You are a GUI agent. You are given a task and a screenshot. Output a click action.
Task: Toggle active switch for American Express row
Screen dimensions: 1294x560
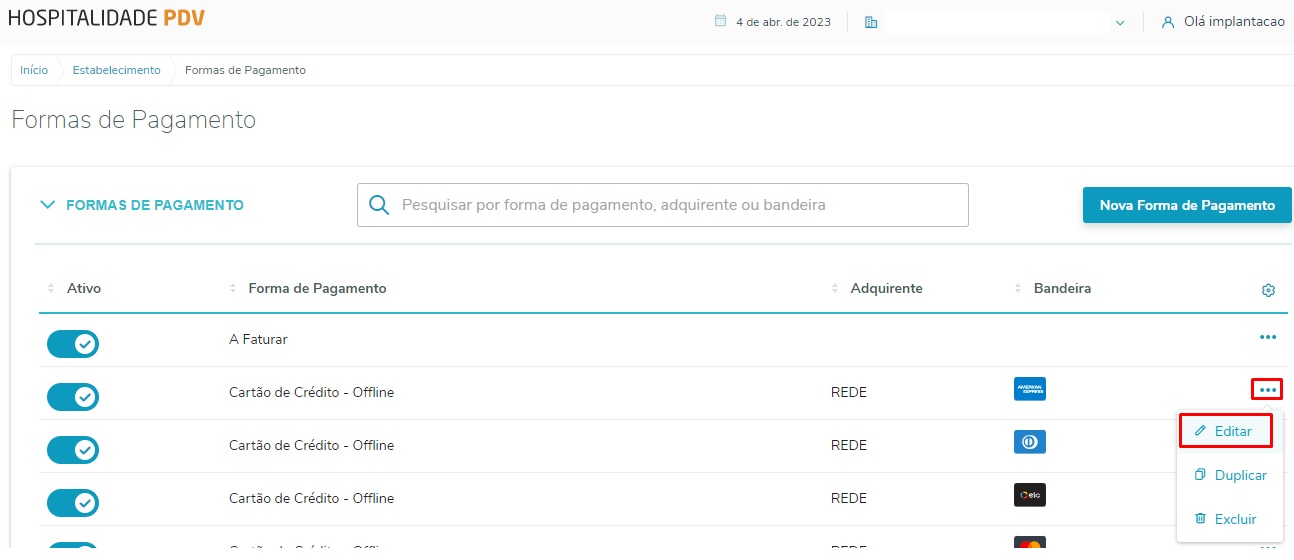click(x=73, y=397)
